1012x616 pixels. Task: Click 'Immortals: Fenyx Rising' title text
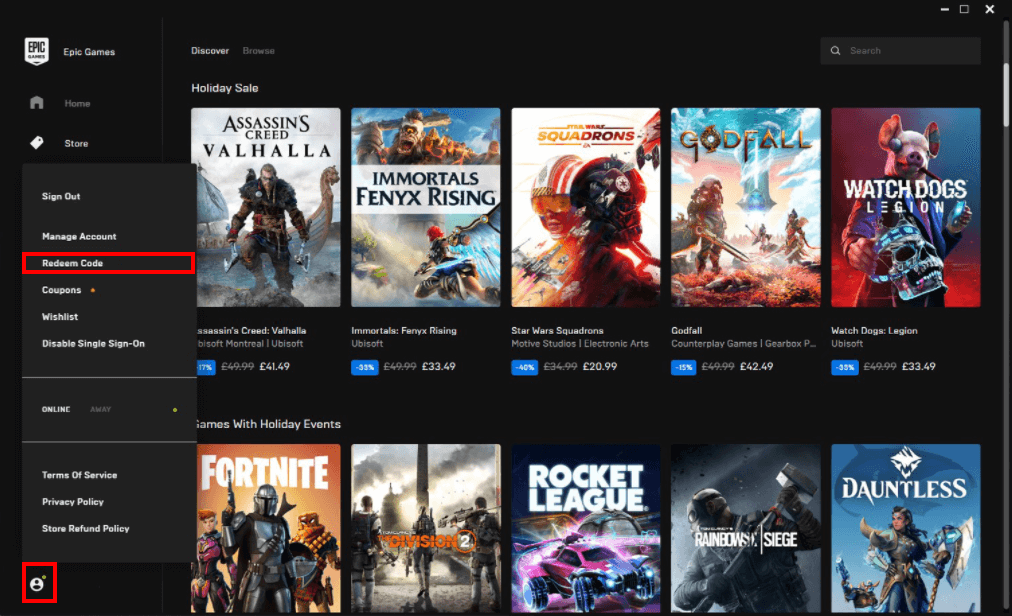(403, 331)
